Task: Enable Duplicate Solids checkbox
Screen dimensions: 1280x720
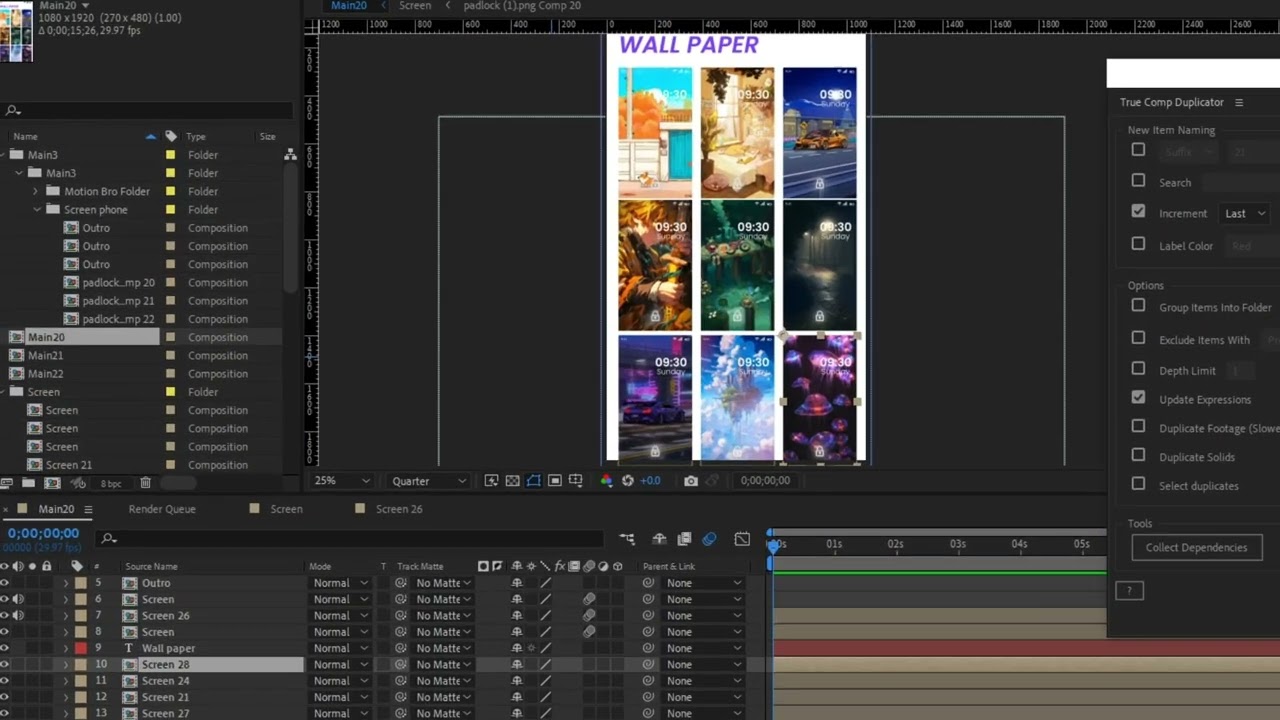Action: [1138, 455]
